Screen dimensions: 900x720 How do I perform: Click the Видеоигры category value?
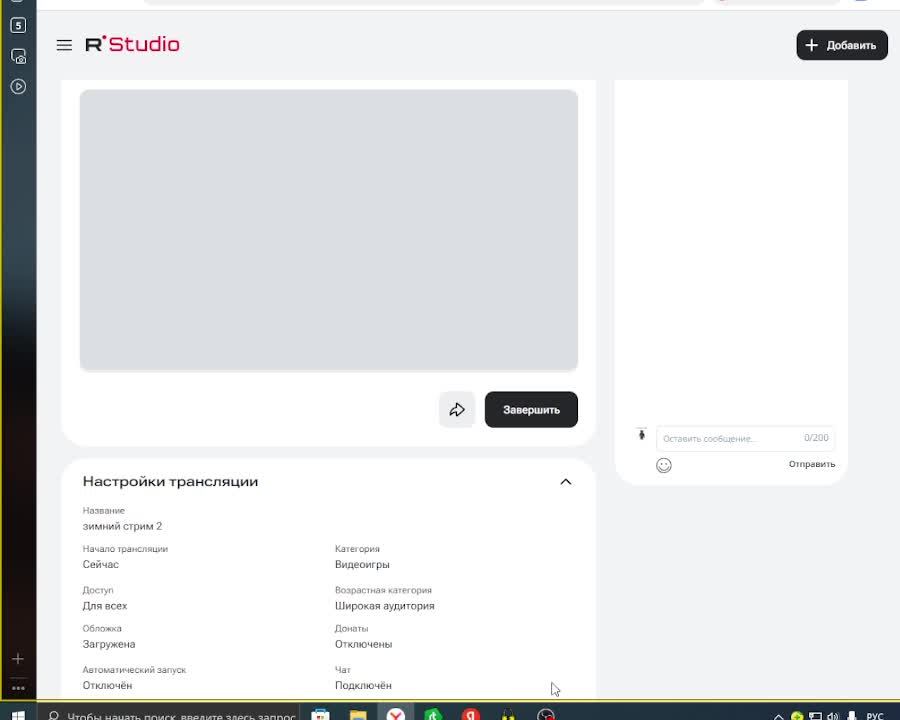pyautogui.click(x=362, y=564)
